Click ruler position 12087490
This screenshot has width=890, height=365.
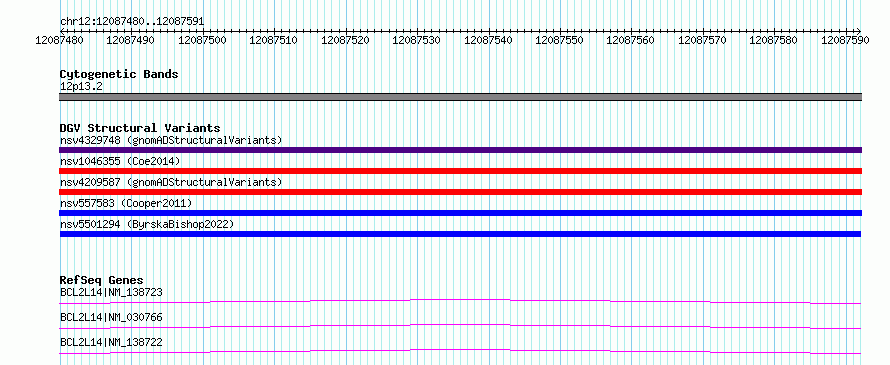pyautogui.click(x=130, y=40)
